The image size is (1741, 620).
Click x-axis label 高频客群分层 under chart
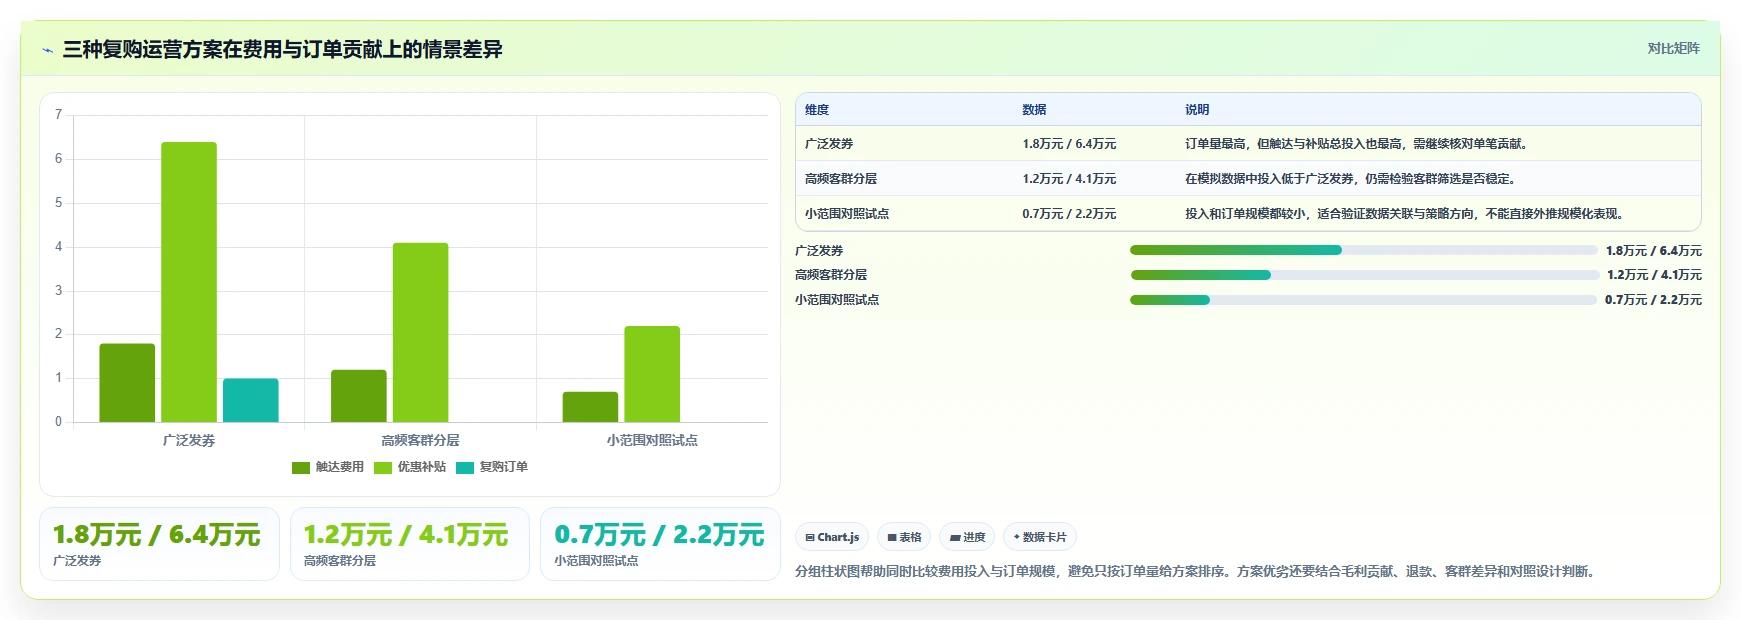pos(421,440)
